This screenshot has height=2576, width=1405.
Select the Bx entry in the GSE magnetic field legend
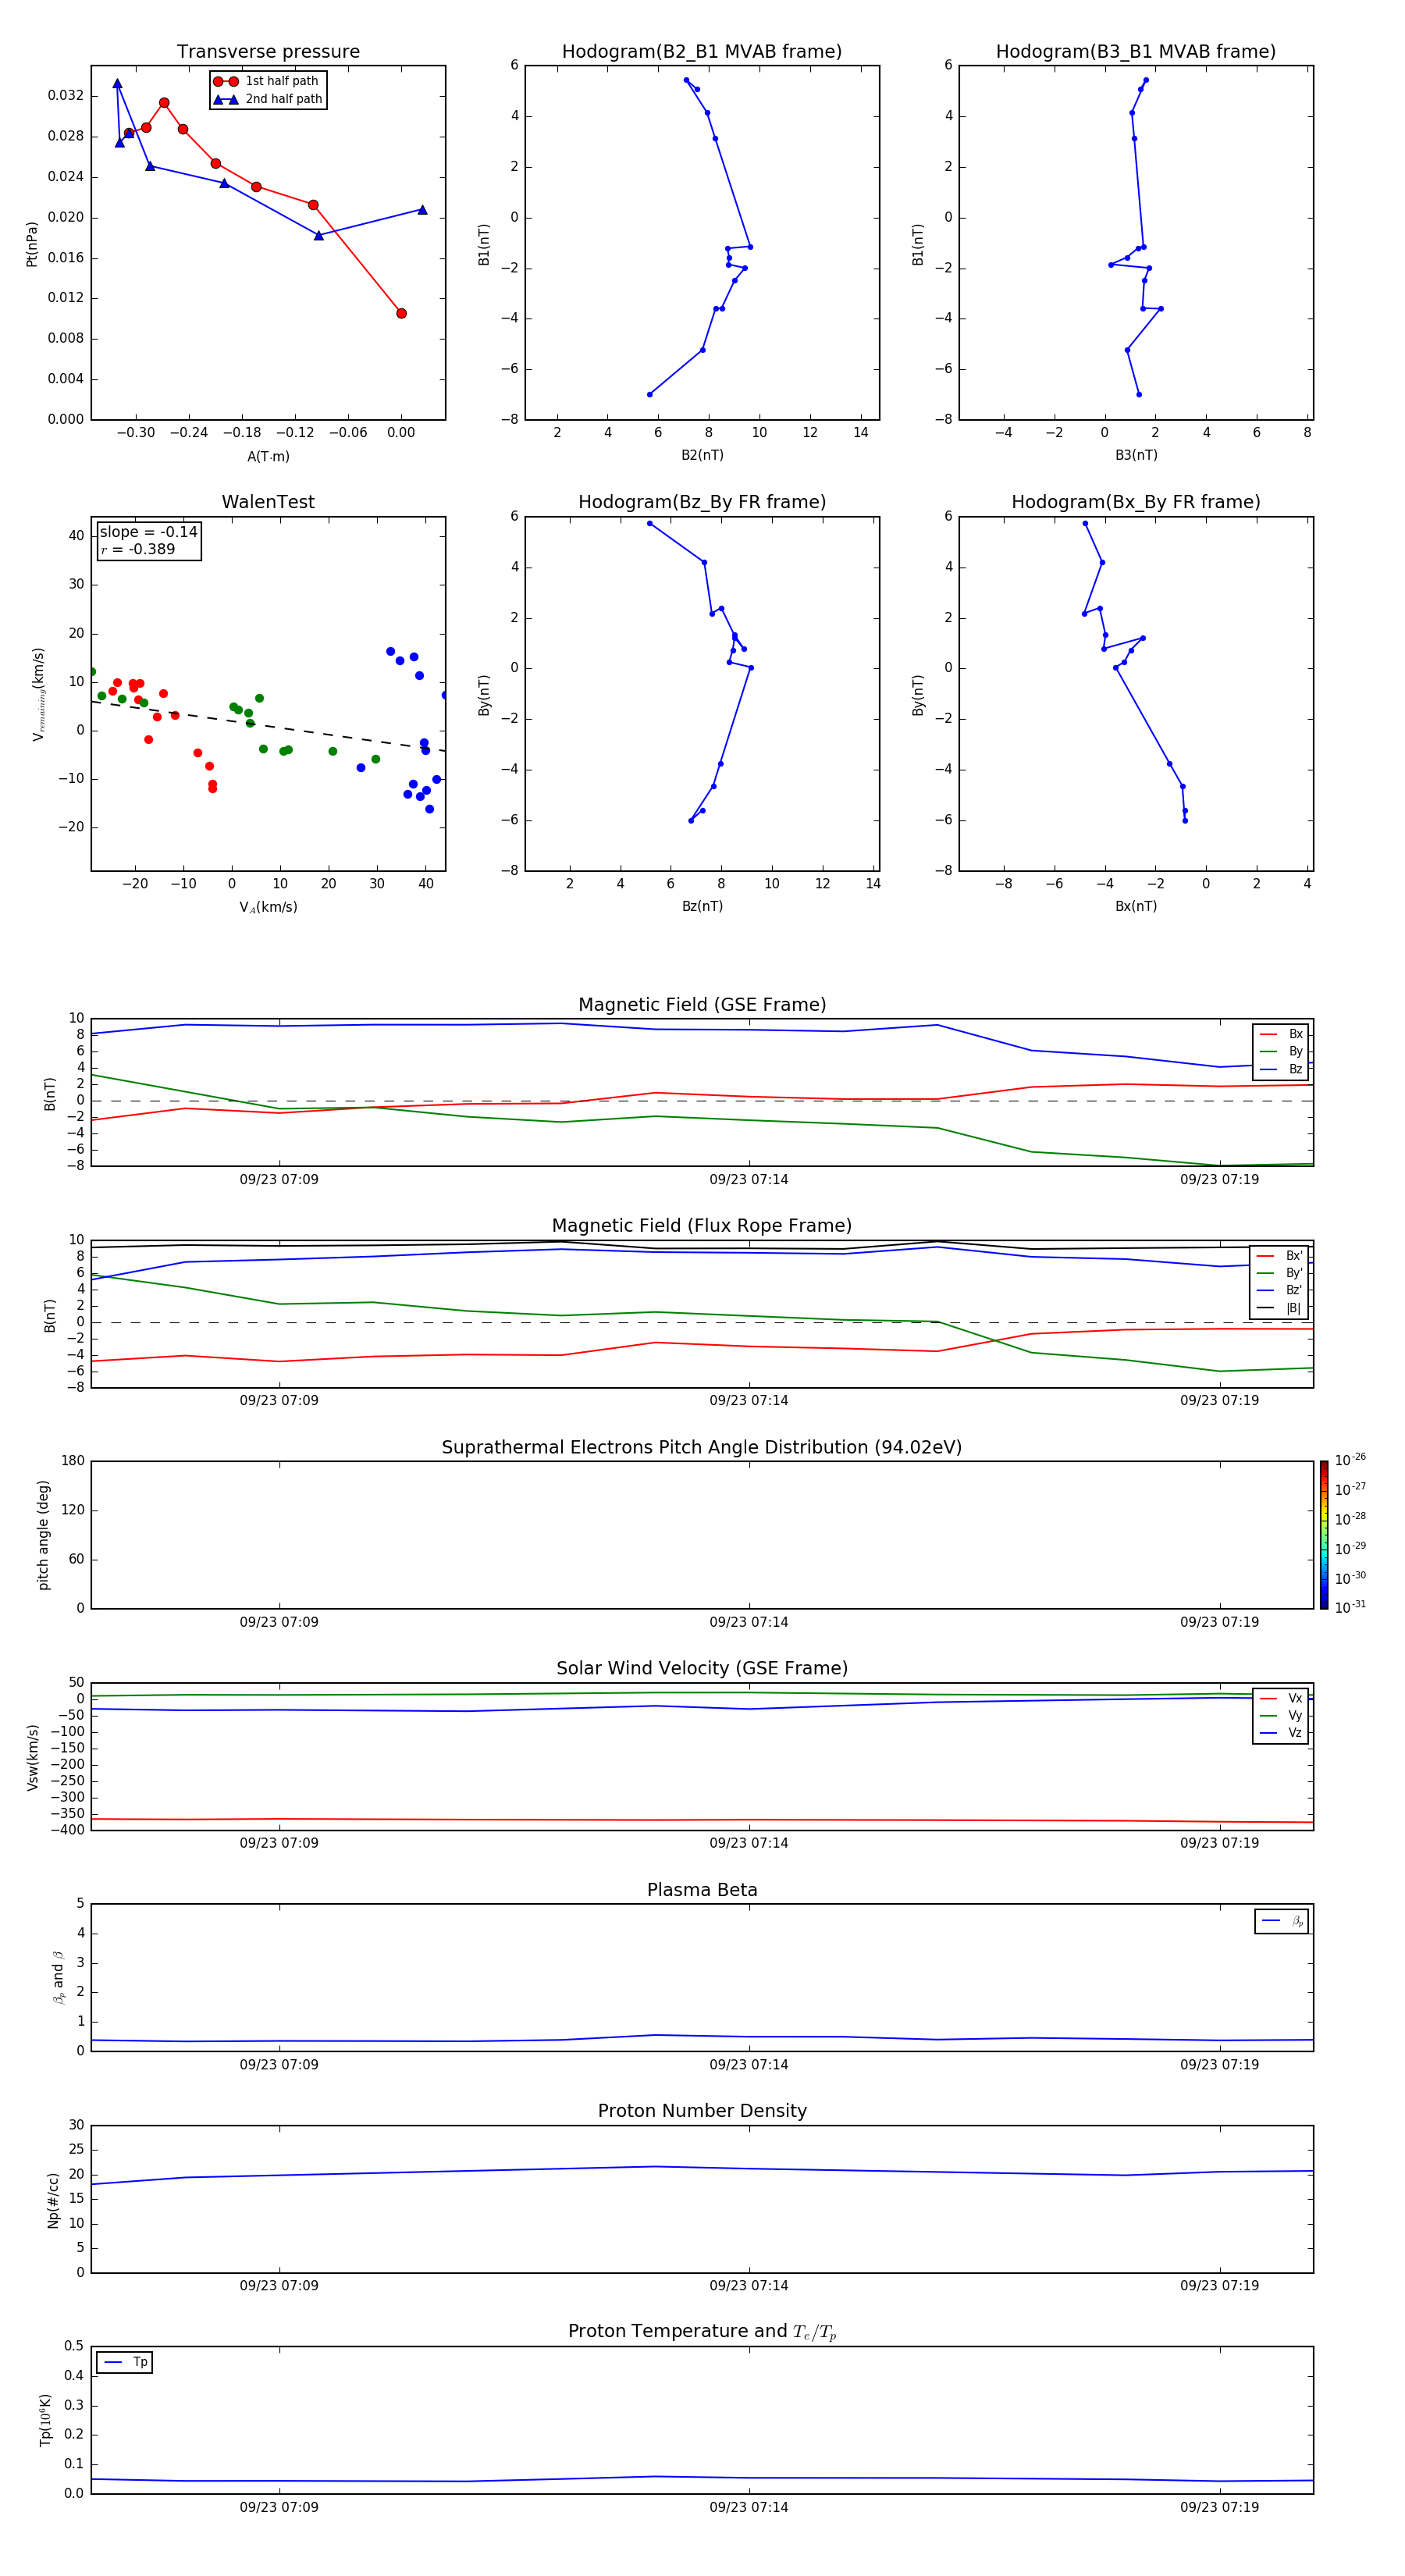[1282, 1034]
